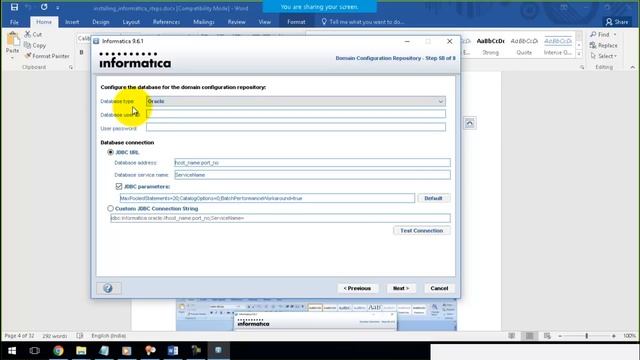This screenshot has height=360, width=640.
Task: Open the Customize Quick Access Toolbar arrow
Action: (58, 7)
